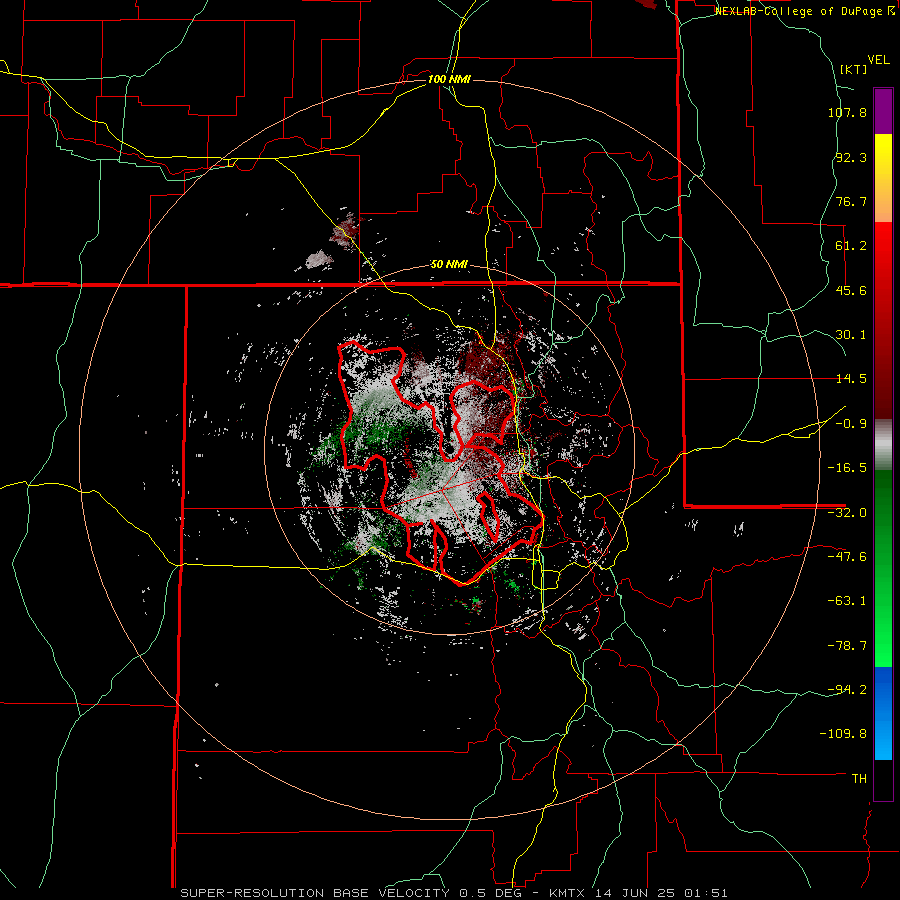The height and width of the screenshot is (900, 900).
Task: Click the -47.6 velocity scale value
Action: [x=847, y=557]
